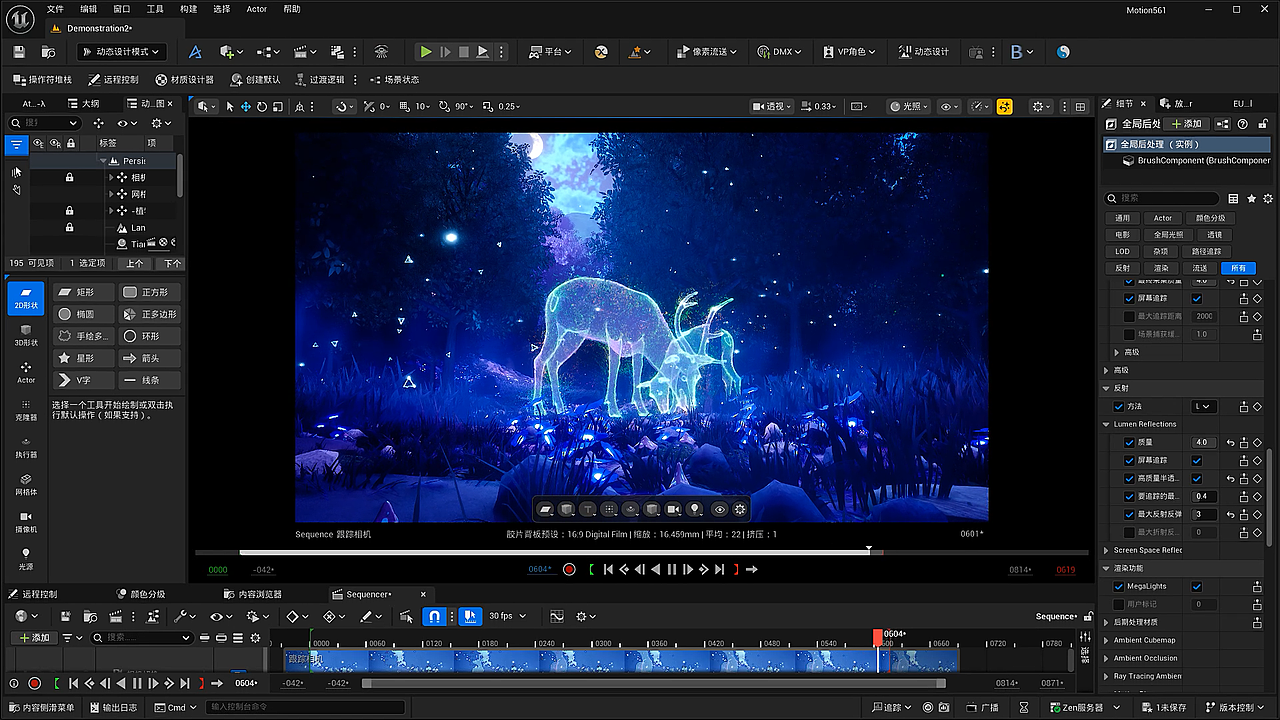Viewport: 1280px width, 720px height.
Task: Click the Details panel search field
Action: point(1163,198)
